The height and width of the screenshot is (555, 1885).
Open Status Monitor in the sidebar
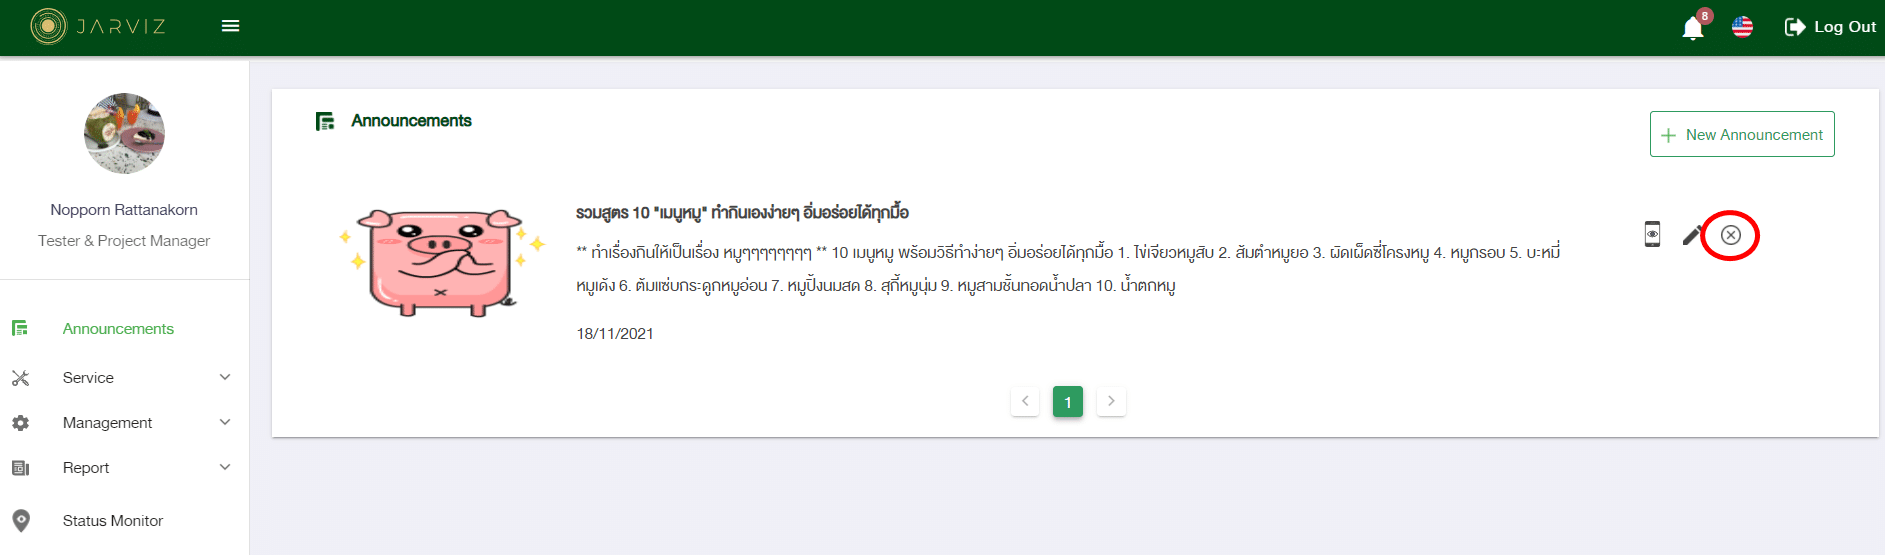click(112, 521)
